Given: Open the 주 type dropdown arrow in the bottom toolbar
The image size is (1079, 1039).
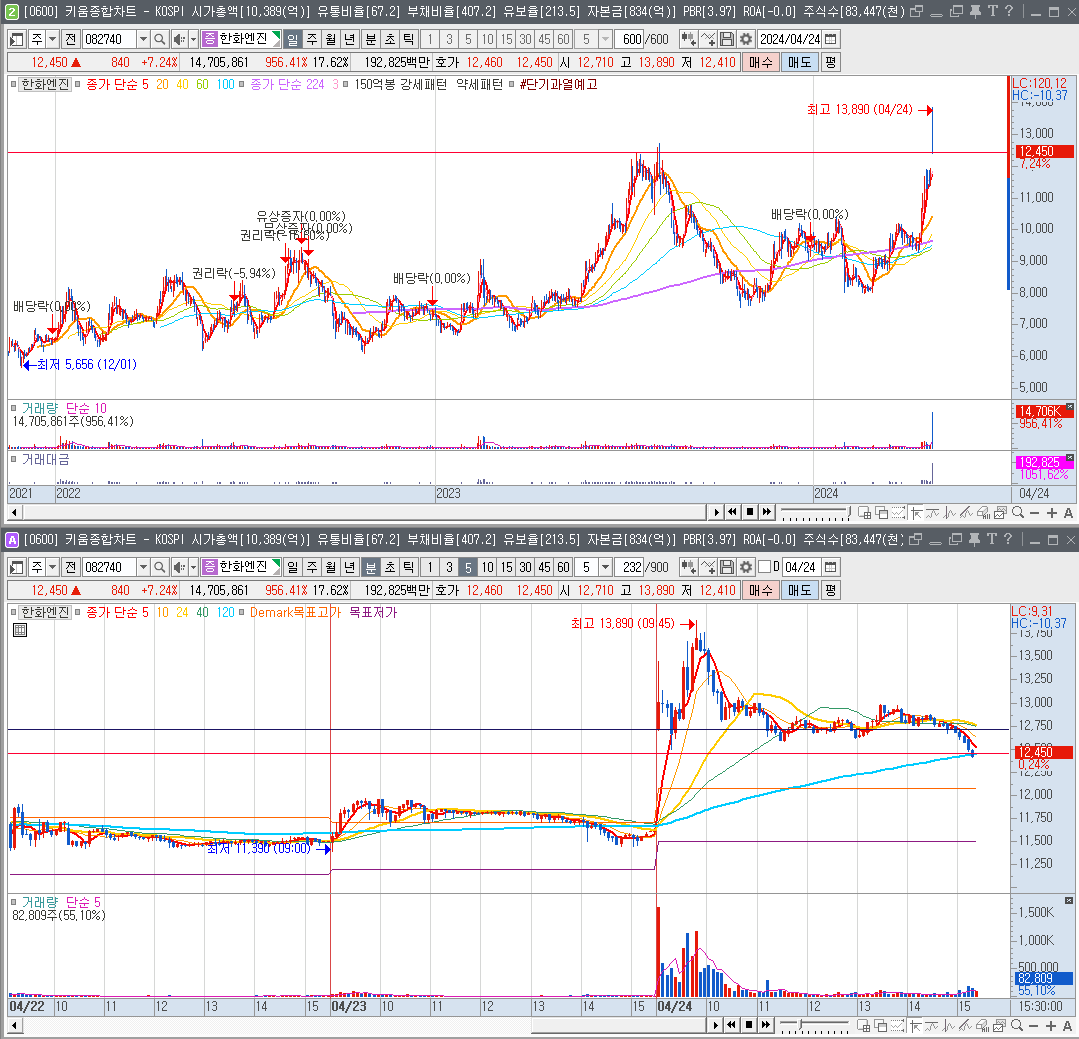Looking at the screenshot, I should tap(52, 567).
